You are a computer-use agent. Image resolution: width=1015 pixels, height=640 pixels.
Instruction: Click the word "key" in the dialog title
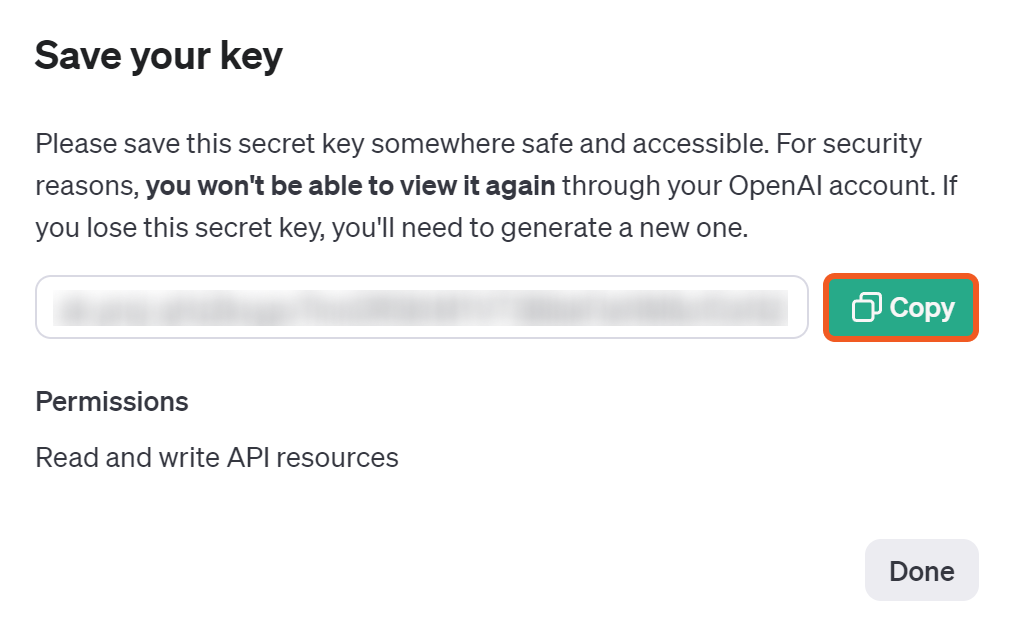[x=254, y=56]
